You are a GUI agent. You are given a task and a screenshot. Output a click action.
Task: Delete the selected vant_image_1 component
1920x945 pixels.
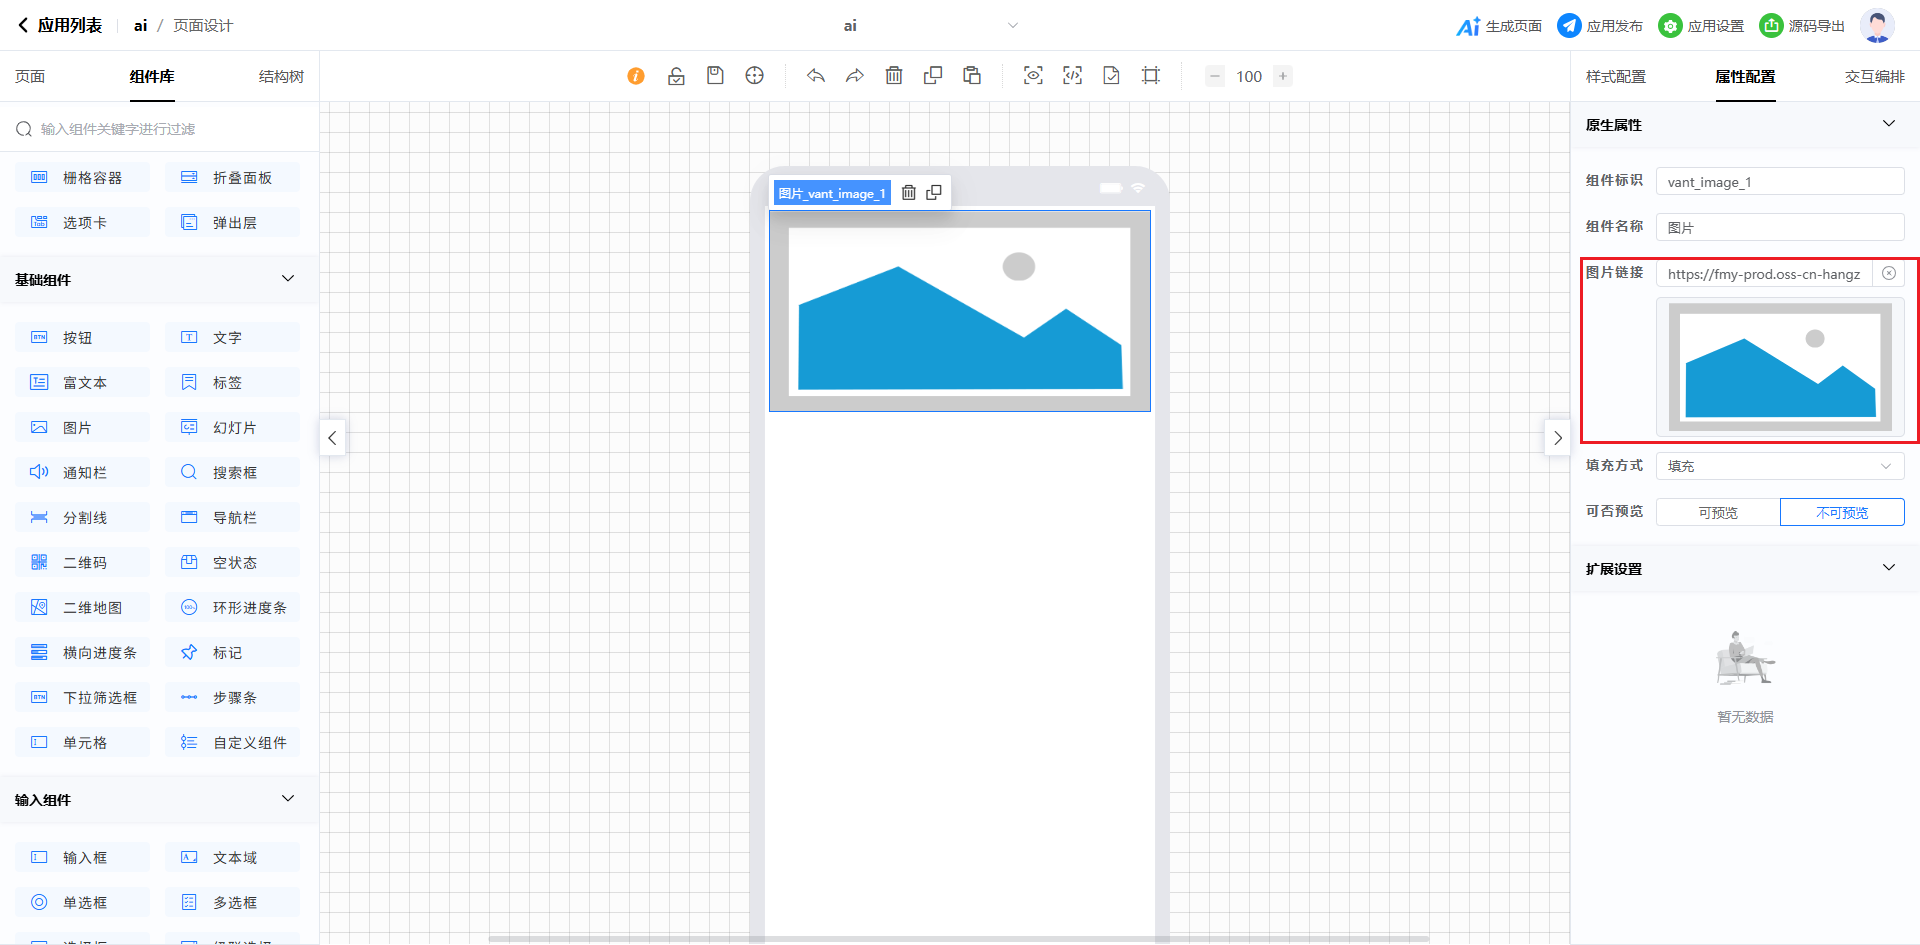[908, 193]
